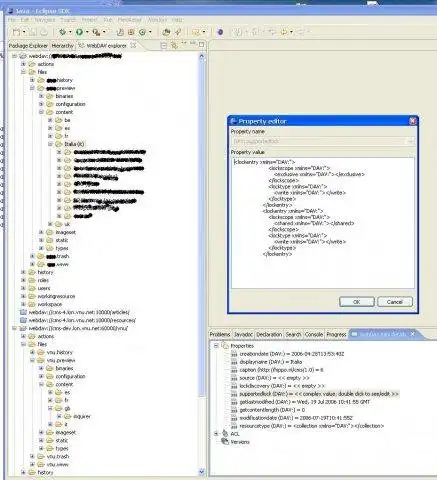Image resolution: width=437 pixels, height=480 pixels.
Task: Switch to the Progress tab
Action: click(336, 334)
